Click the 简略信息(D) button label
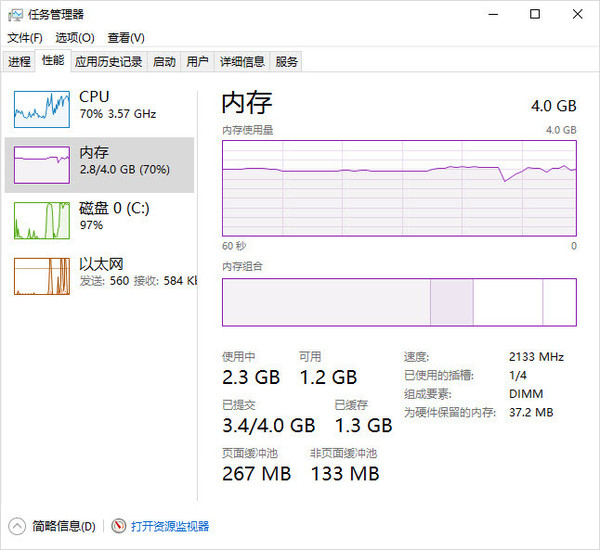This screenshot has height=550, width=600. 63,526
